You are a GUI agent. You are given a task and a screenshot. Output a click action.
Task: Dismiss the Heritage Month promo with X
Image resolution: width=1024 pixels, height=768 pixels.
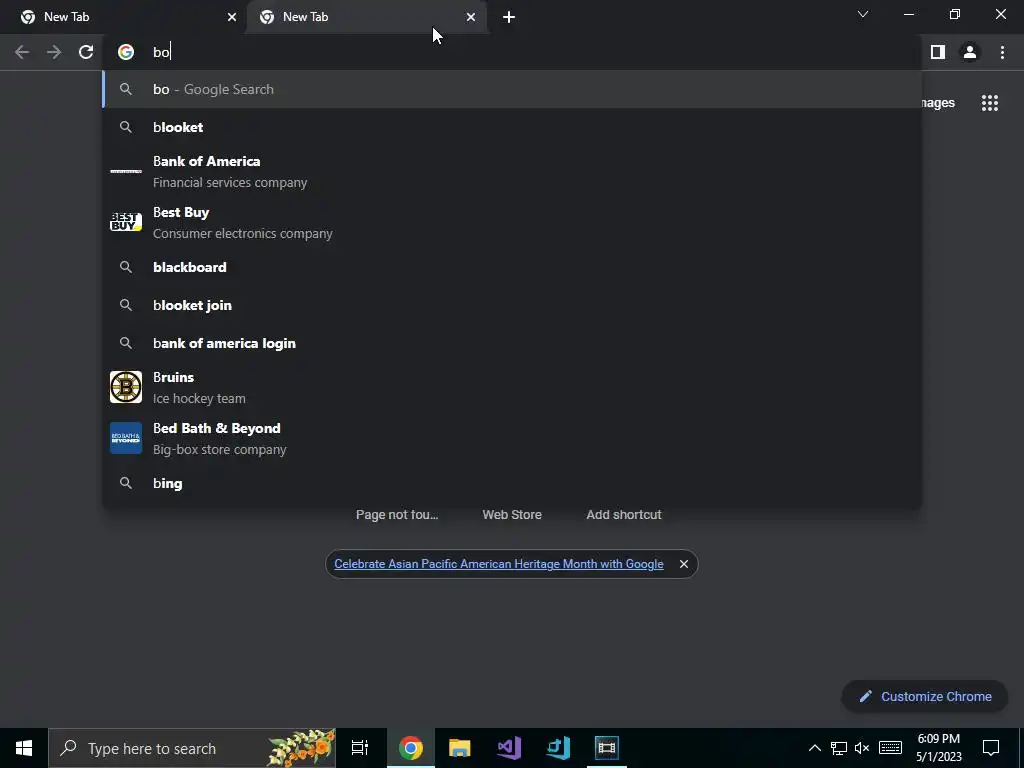tap(684, 564)
